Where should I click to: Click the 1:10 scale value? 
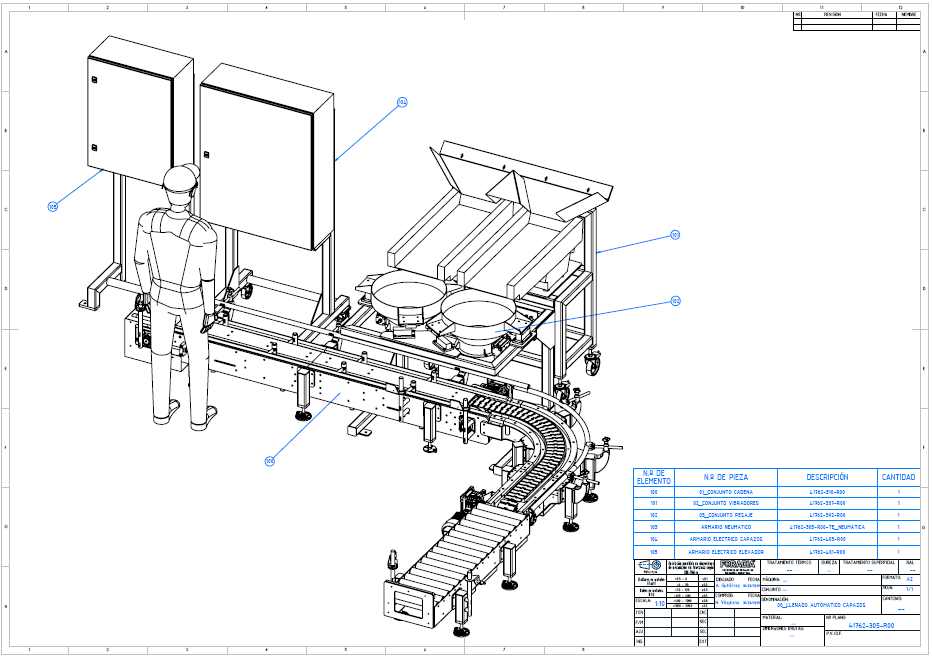[x=659, y=603]
